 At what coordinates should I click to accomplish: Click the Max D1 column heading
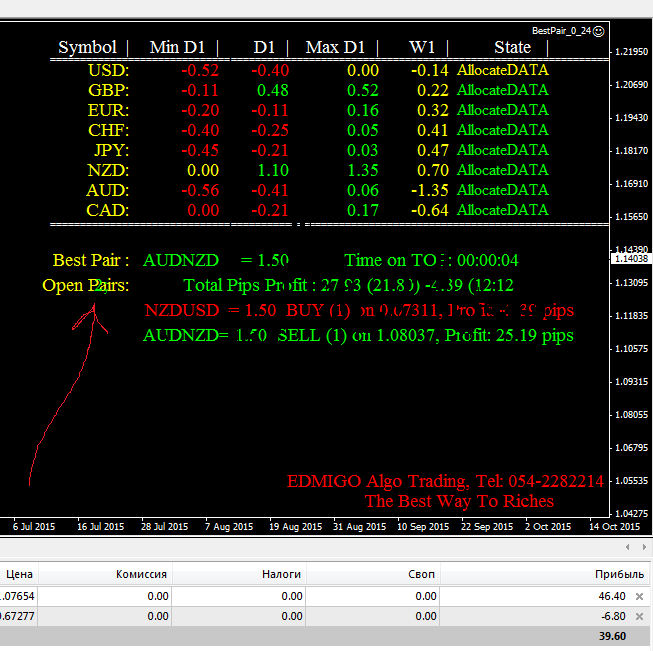[x=335, y=47]
